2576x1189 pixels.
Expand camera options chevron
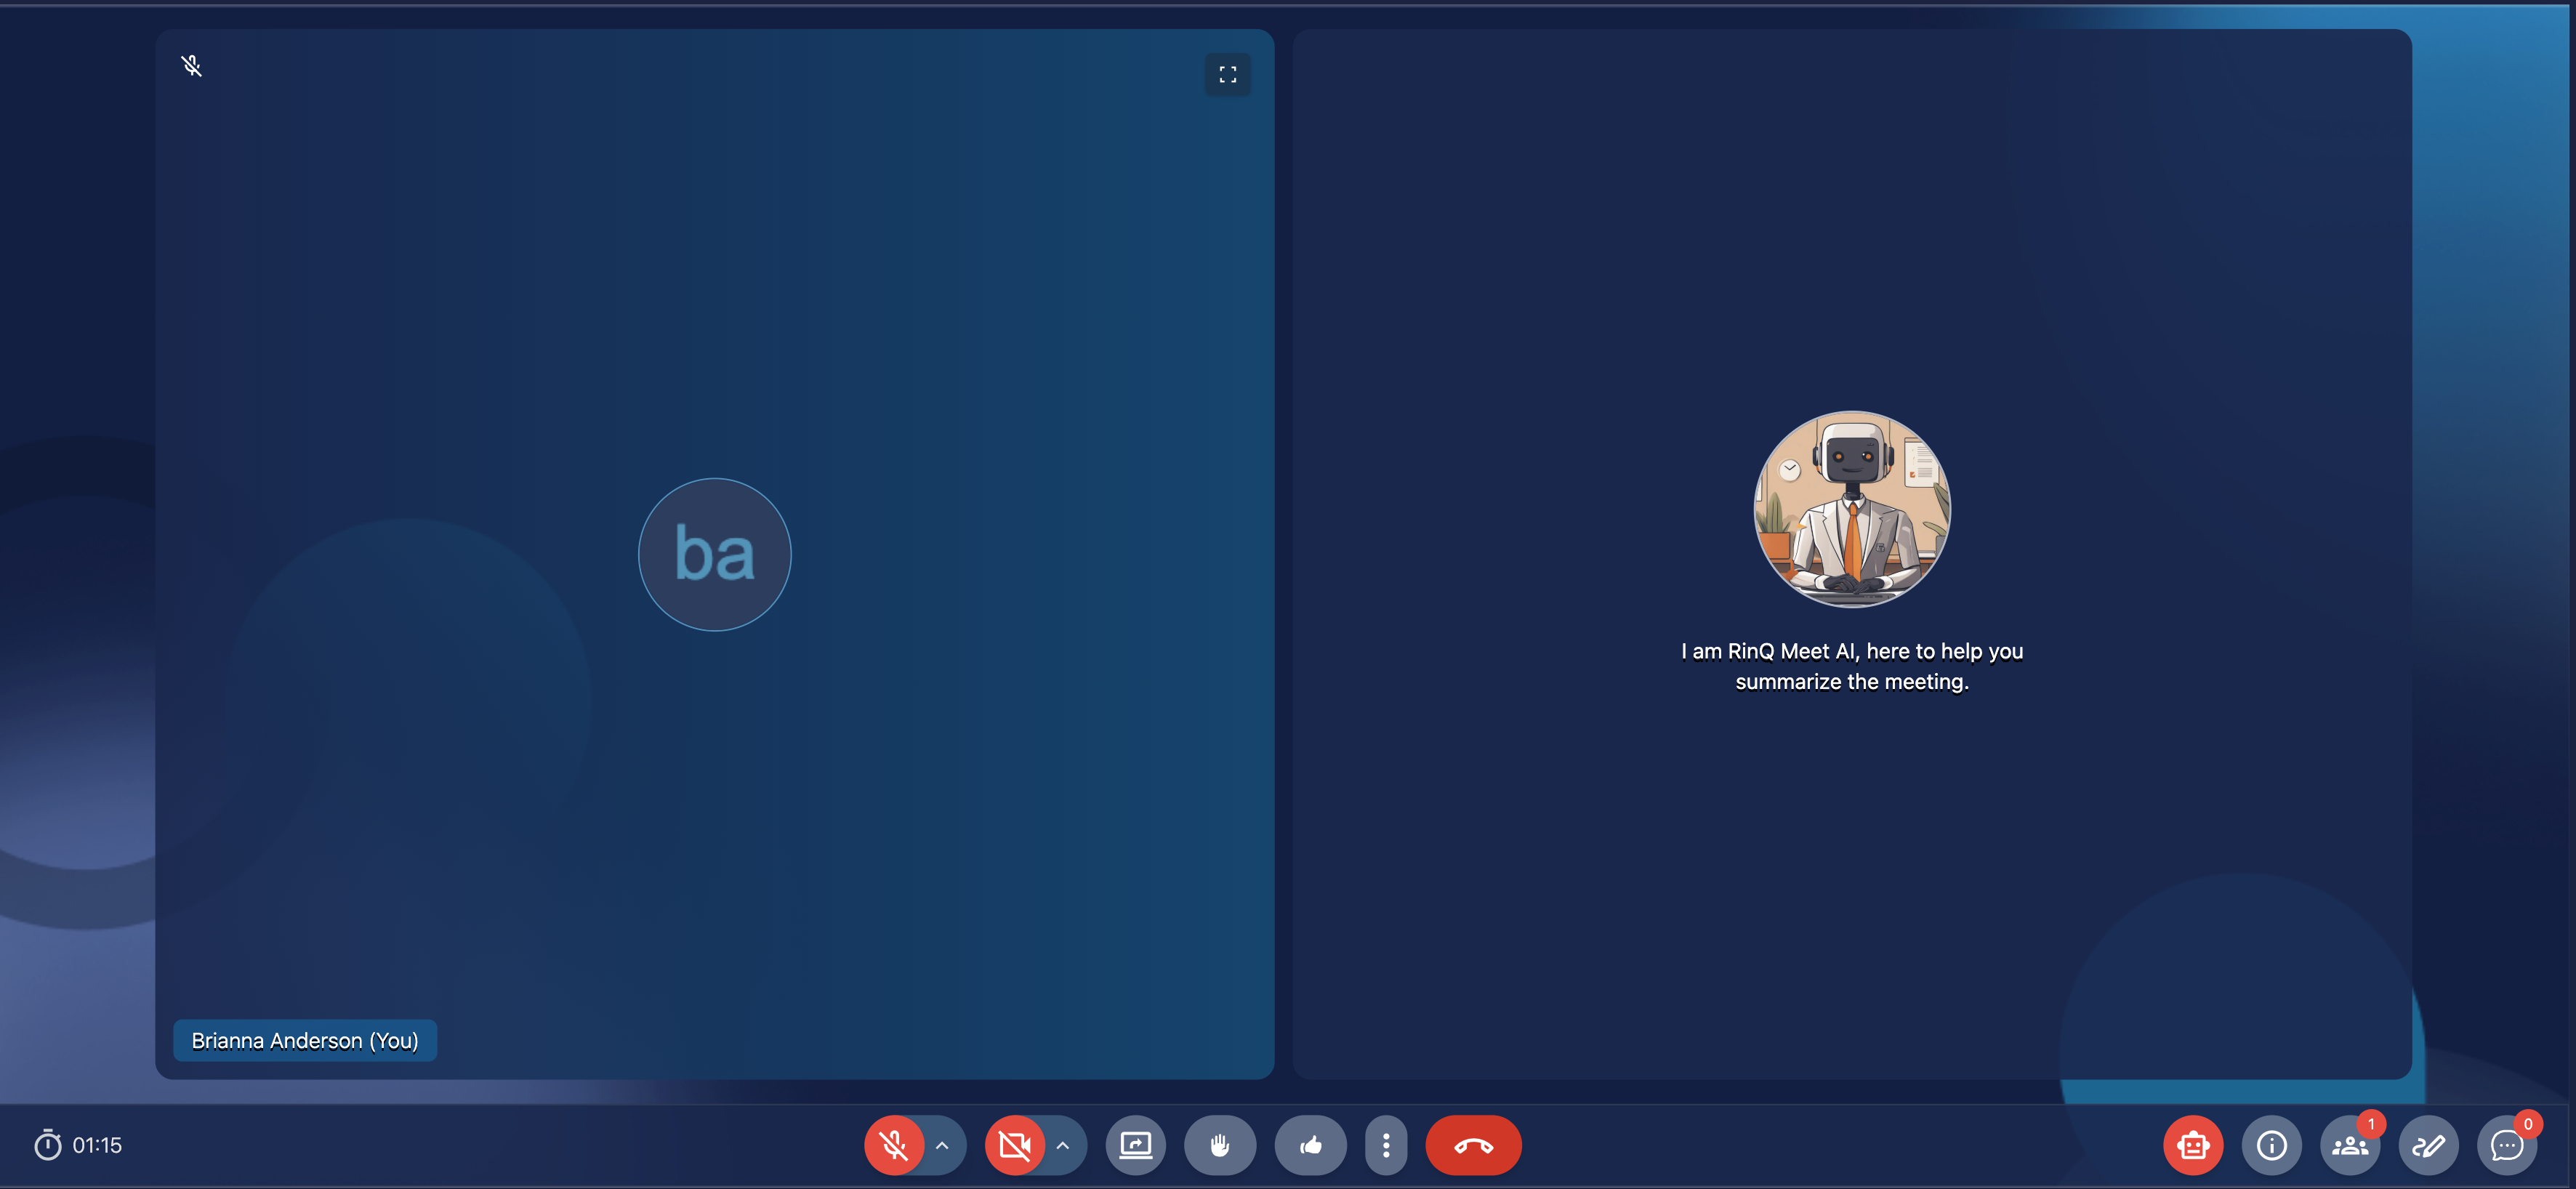pyautogui.click(x=1063, y=1145)
